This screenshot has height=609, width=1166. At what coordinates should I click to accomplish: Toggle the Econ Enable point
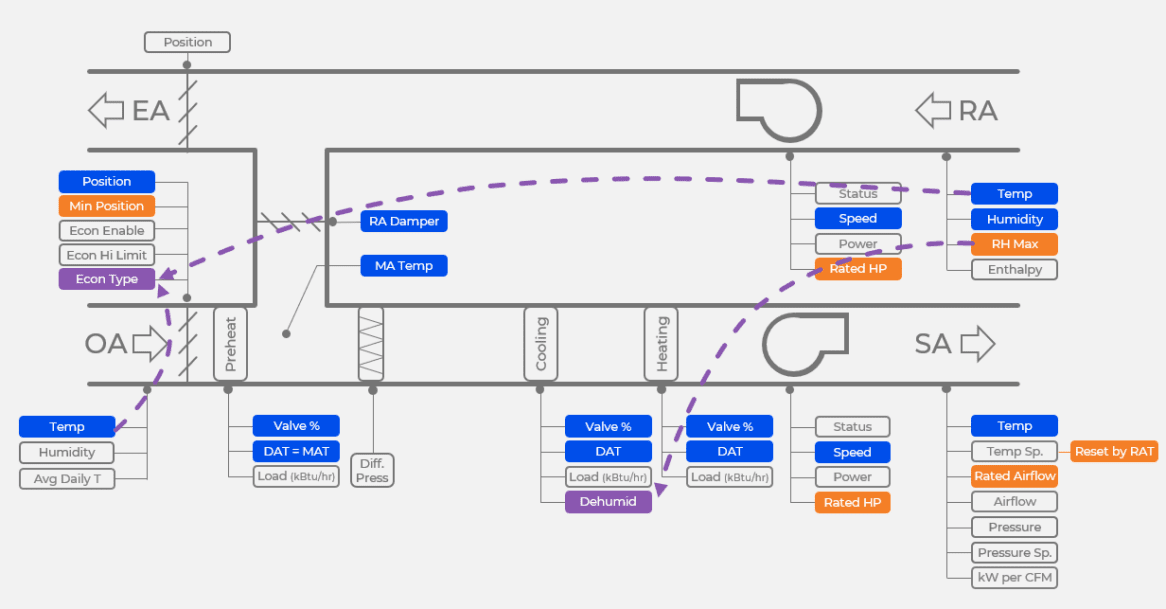click(x=106, y=230)
